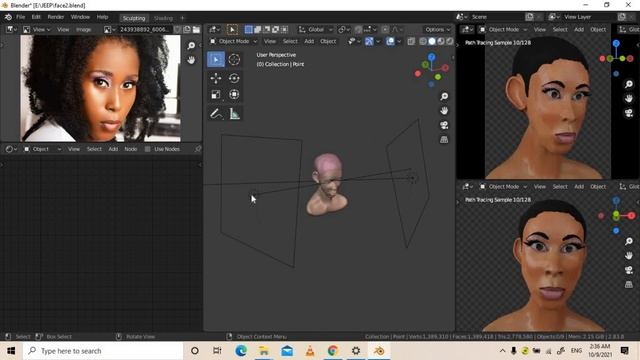Image resolution: width=640 pixels, height=360 pixels.
Task: Pin the node editor with the pin icon
Action: pyautogui.click(x=198, y=149)
